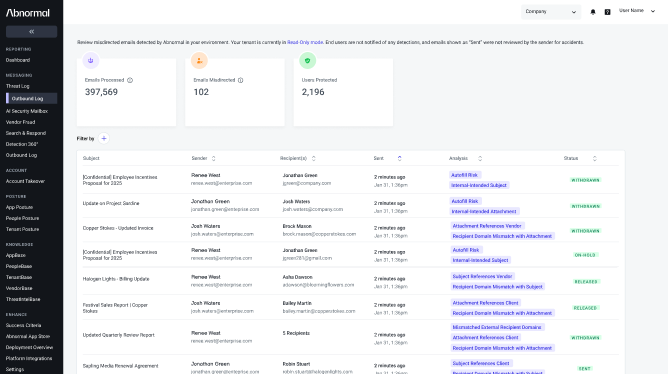Open Detection 360° page
The image size is (668, 374).
[x=22, y=144]
